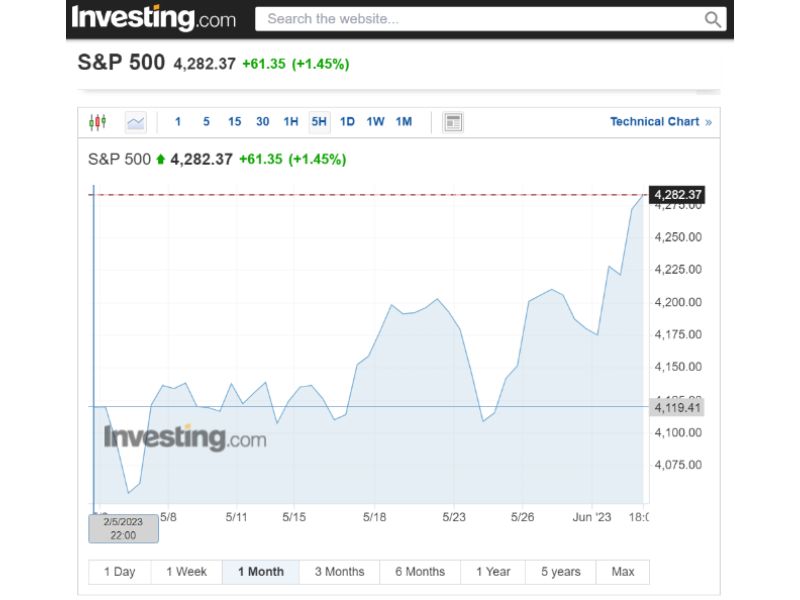Set chart interval to 1 minute
The image size is (800, 600).
[178, 122]
